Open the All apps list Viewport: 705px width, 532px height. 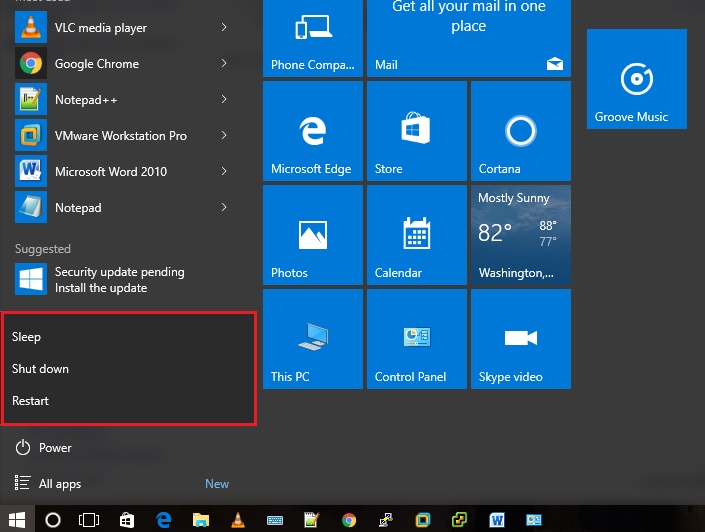48,483
